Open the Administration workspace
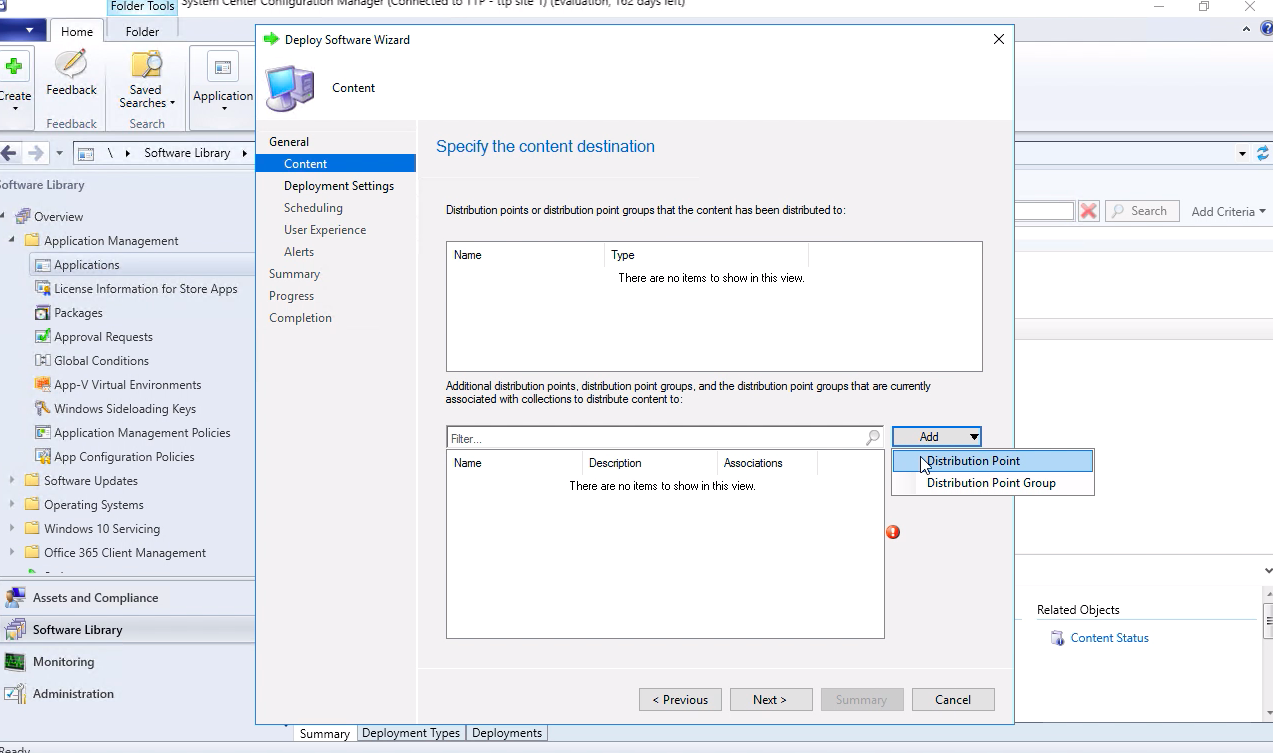1273x753 pixels. pos(127,694)
